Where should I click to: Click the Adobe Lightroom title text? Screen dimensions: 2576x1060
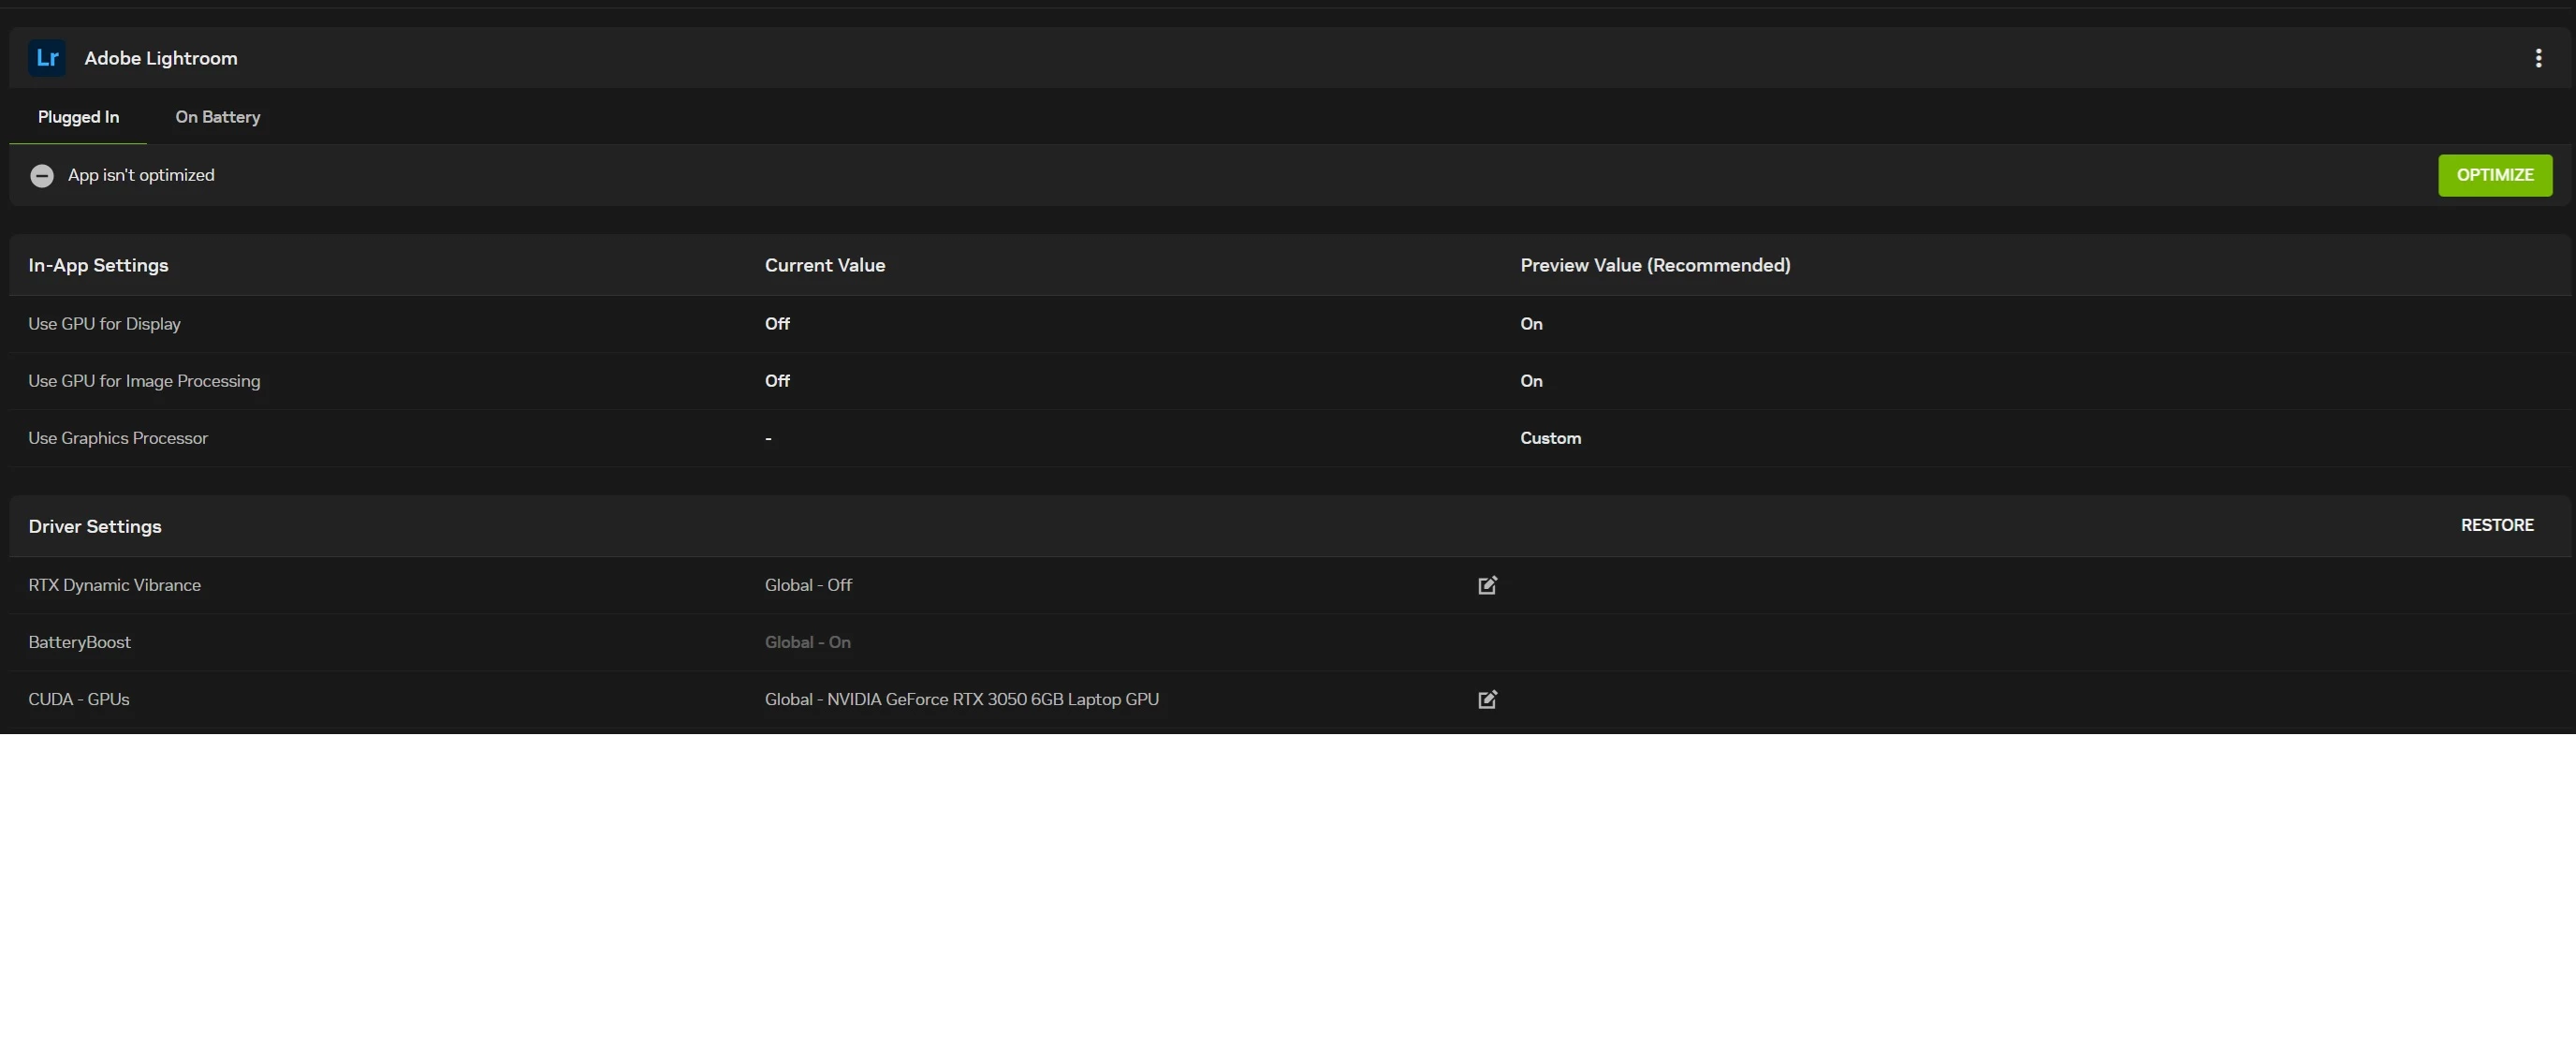[161, 58]
